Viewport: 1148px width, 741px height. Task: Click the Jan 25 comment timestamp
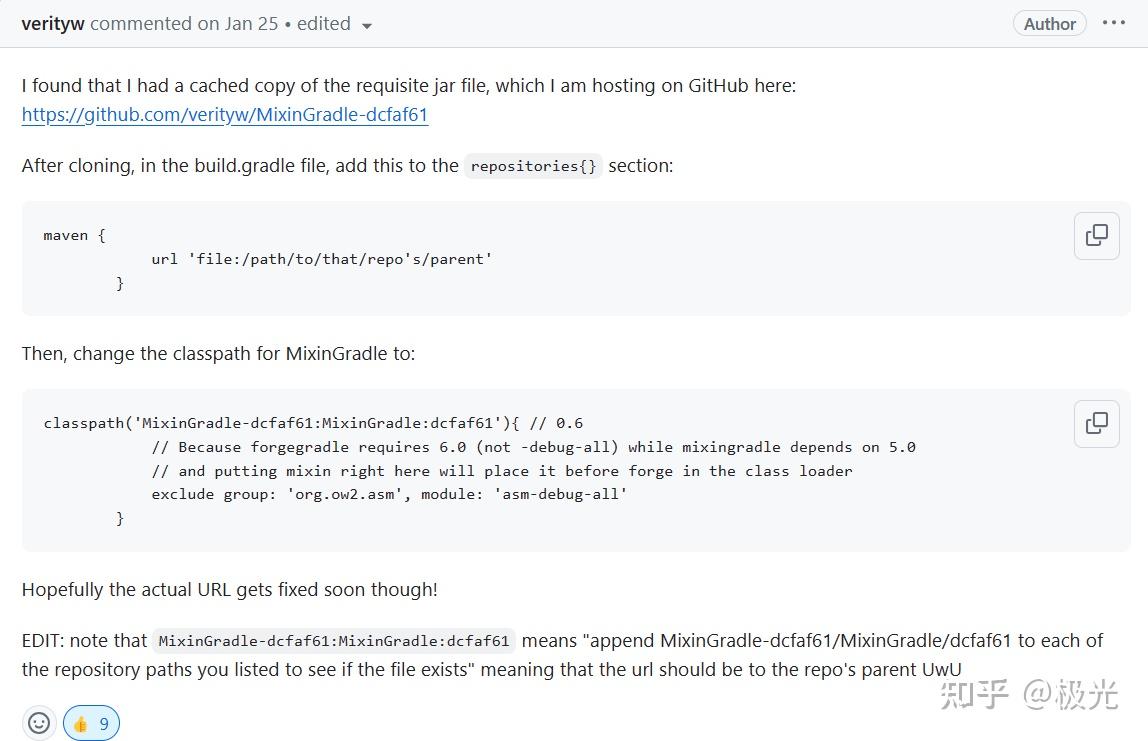point(252,24)
